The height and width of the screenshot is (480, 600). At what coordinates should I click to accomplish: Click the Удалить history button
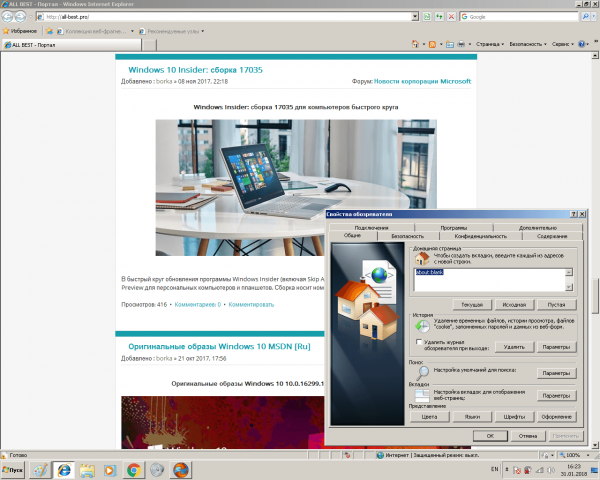[514, 347]
